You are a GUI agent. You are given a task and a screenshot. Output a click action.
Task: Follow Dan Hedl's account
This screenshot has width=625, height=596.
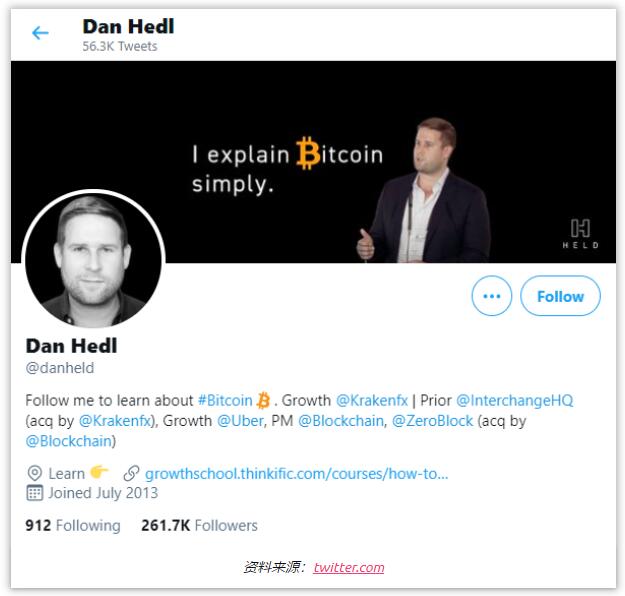click(560, 296)
